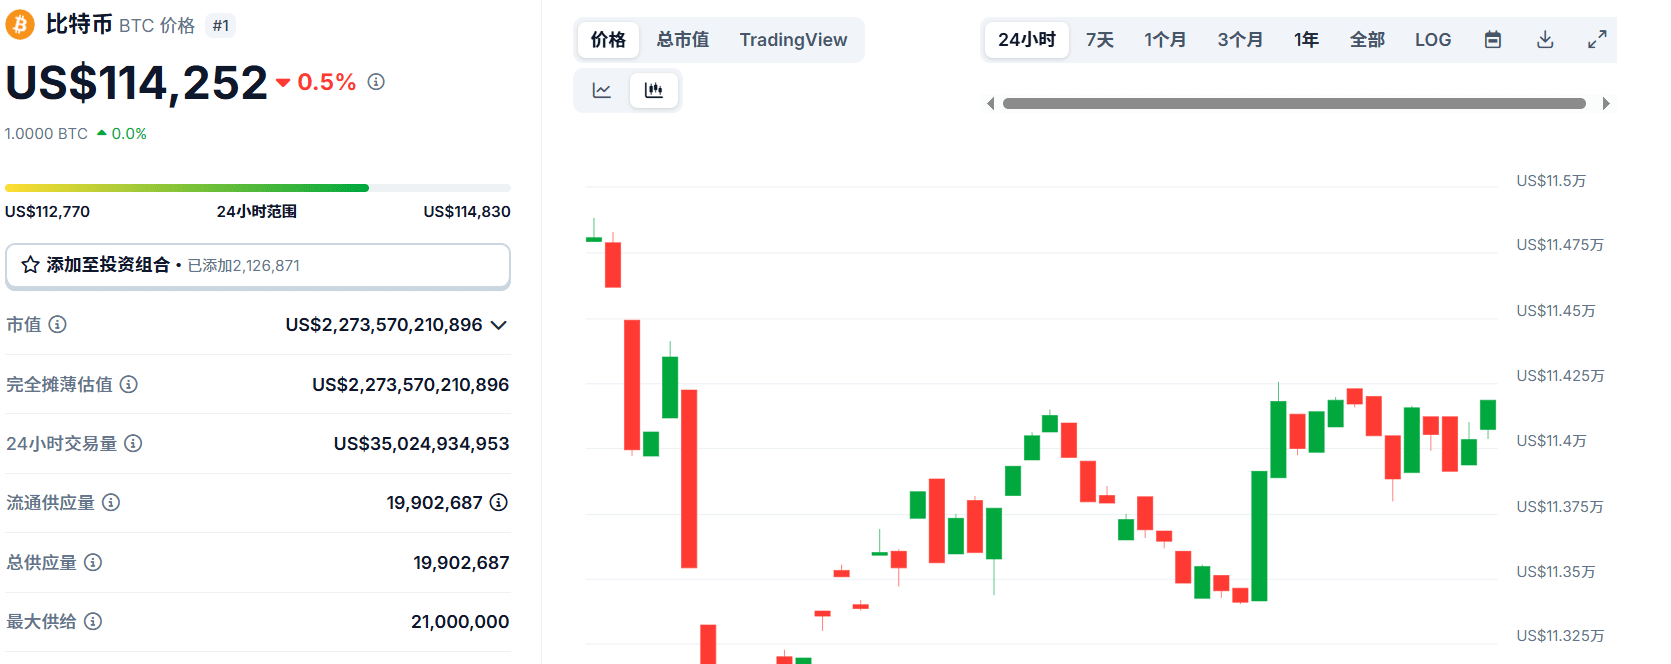Click the 24h range progress bar

coord(258,188)
